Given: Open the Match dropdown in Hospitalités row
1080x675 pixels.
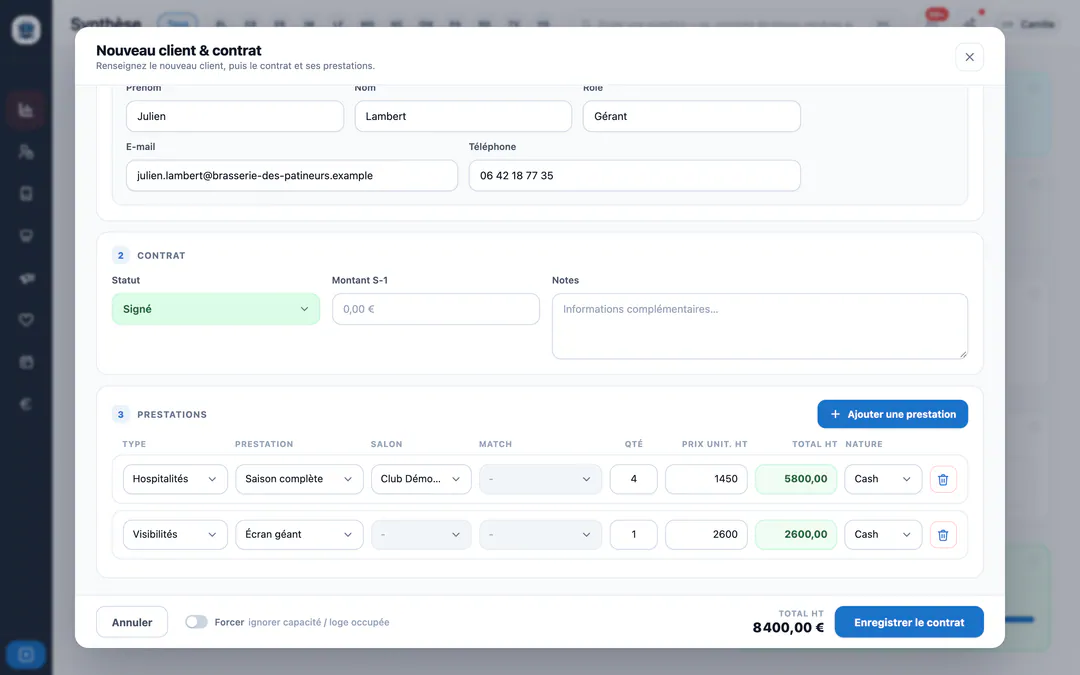Looking at the screenshot, I should coord(540,479).
